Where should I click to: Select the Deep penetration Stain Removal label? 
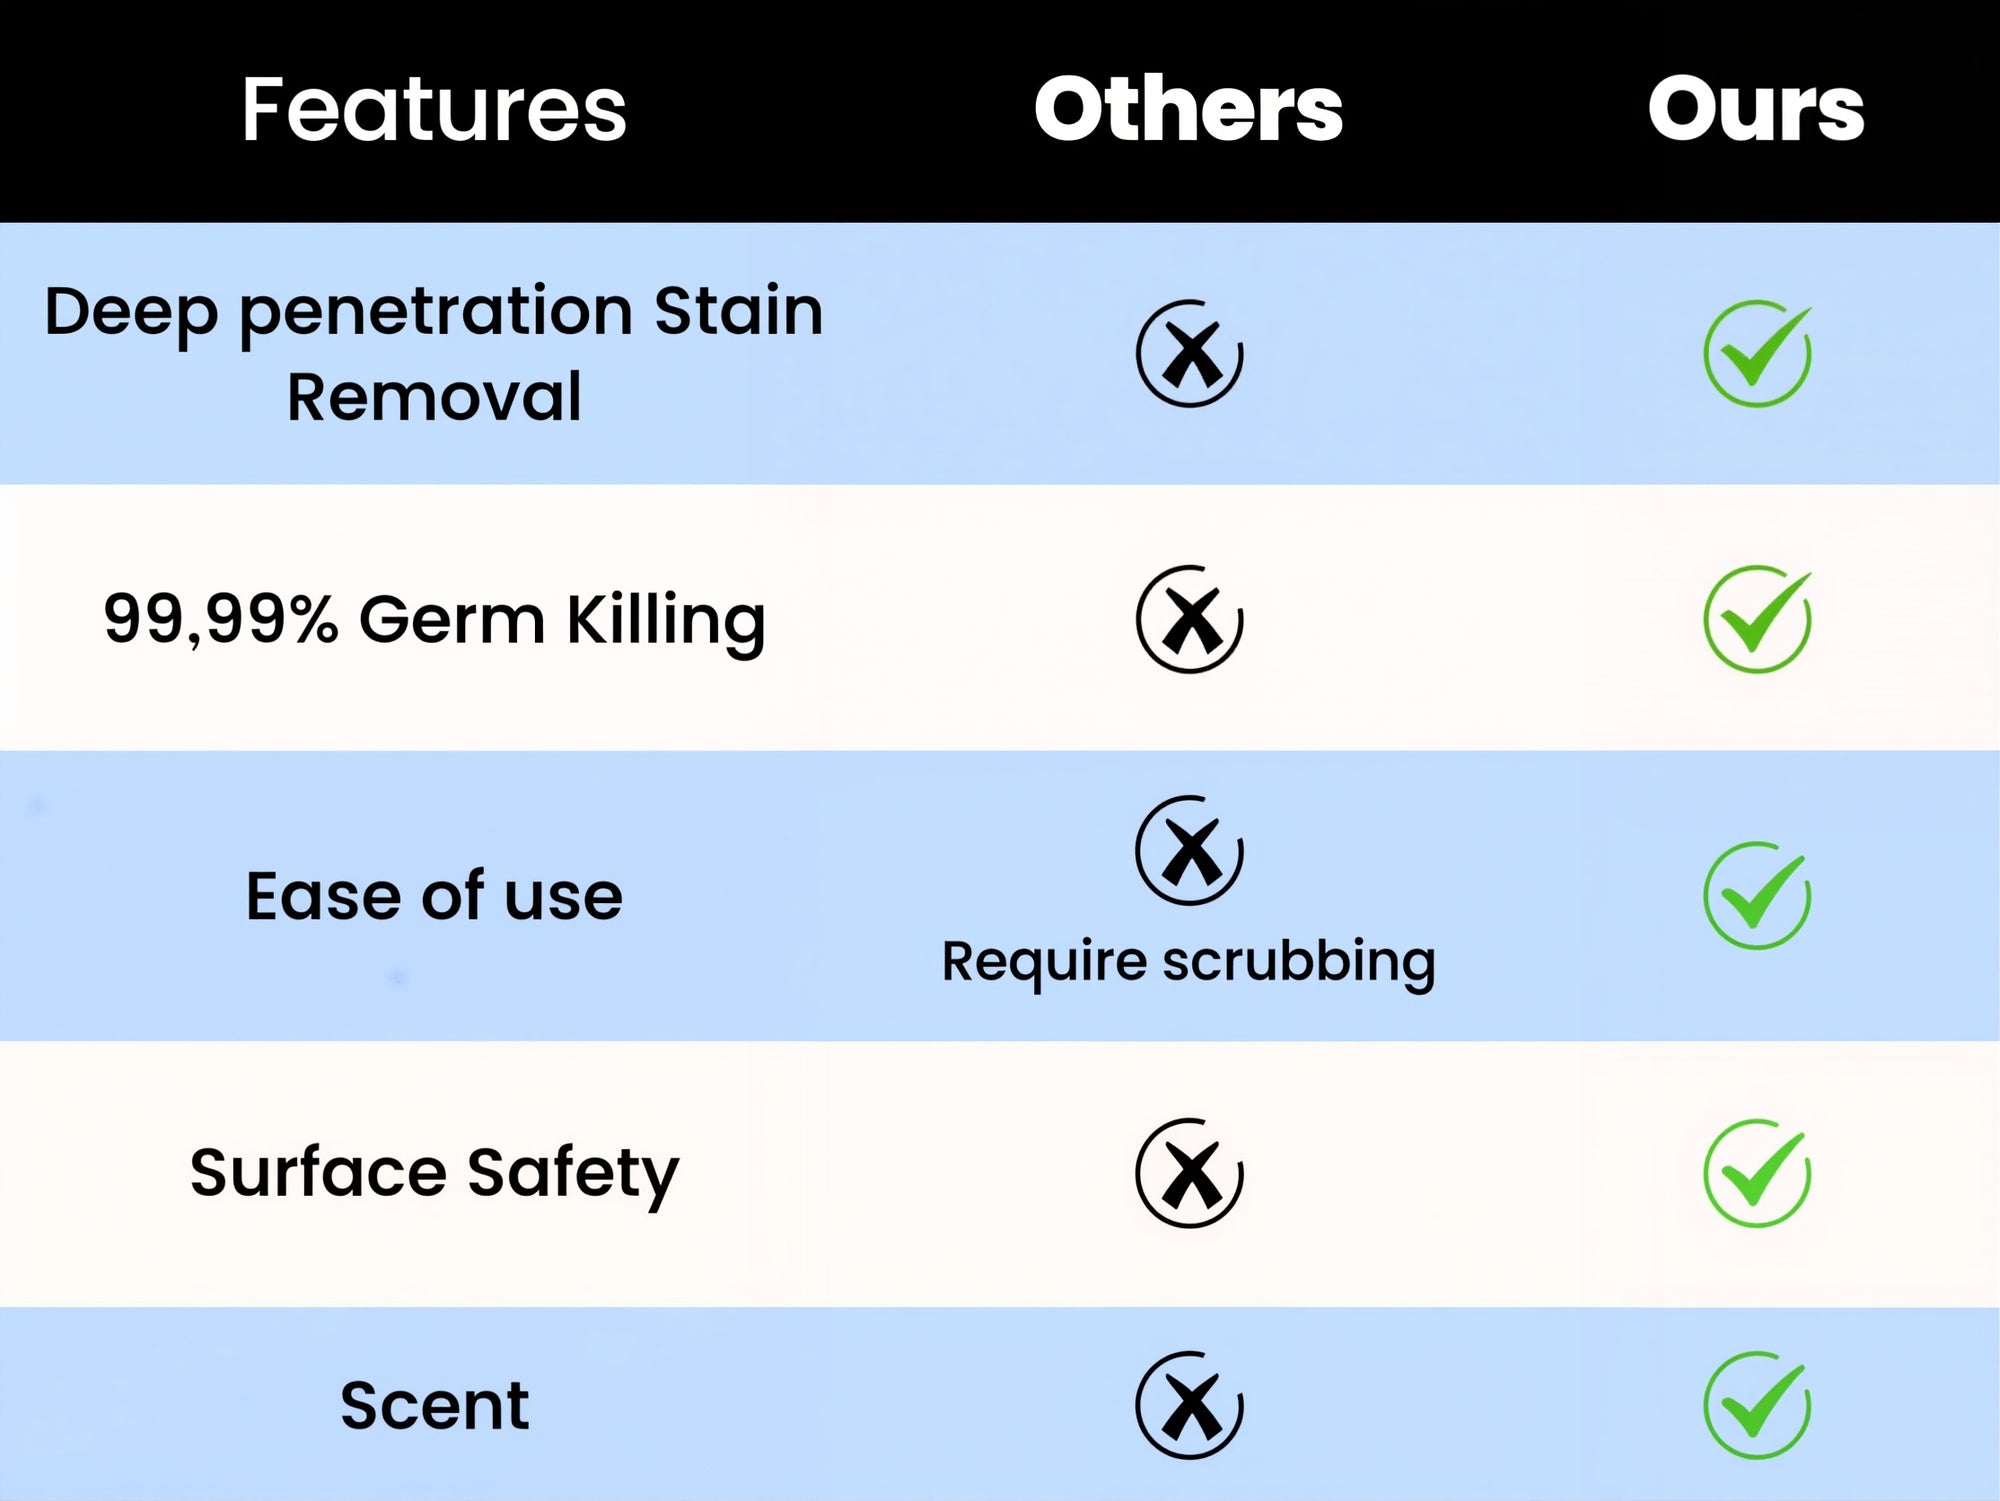pos(433,353)
